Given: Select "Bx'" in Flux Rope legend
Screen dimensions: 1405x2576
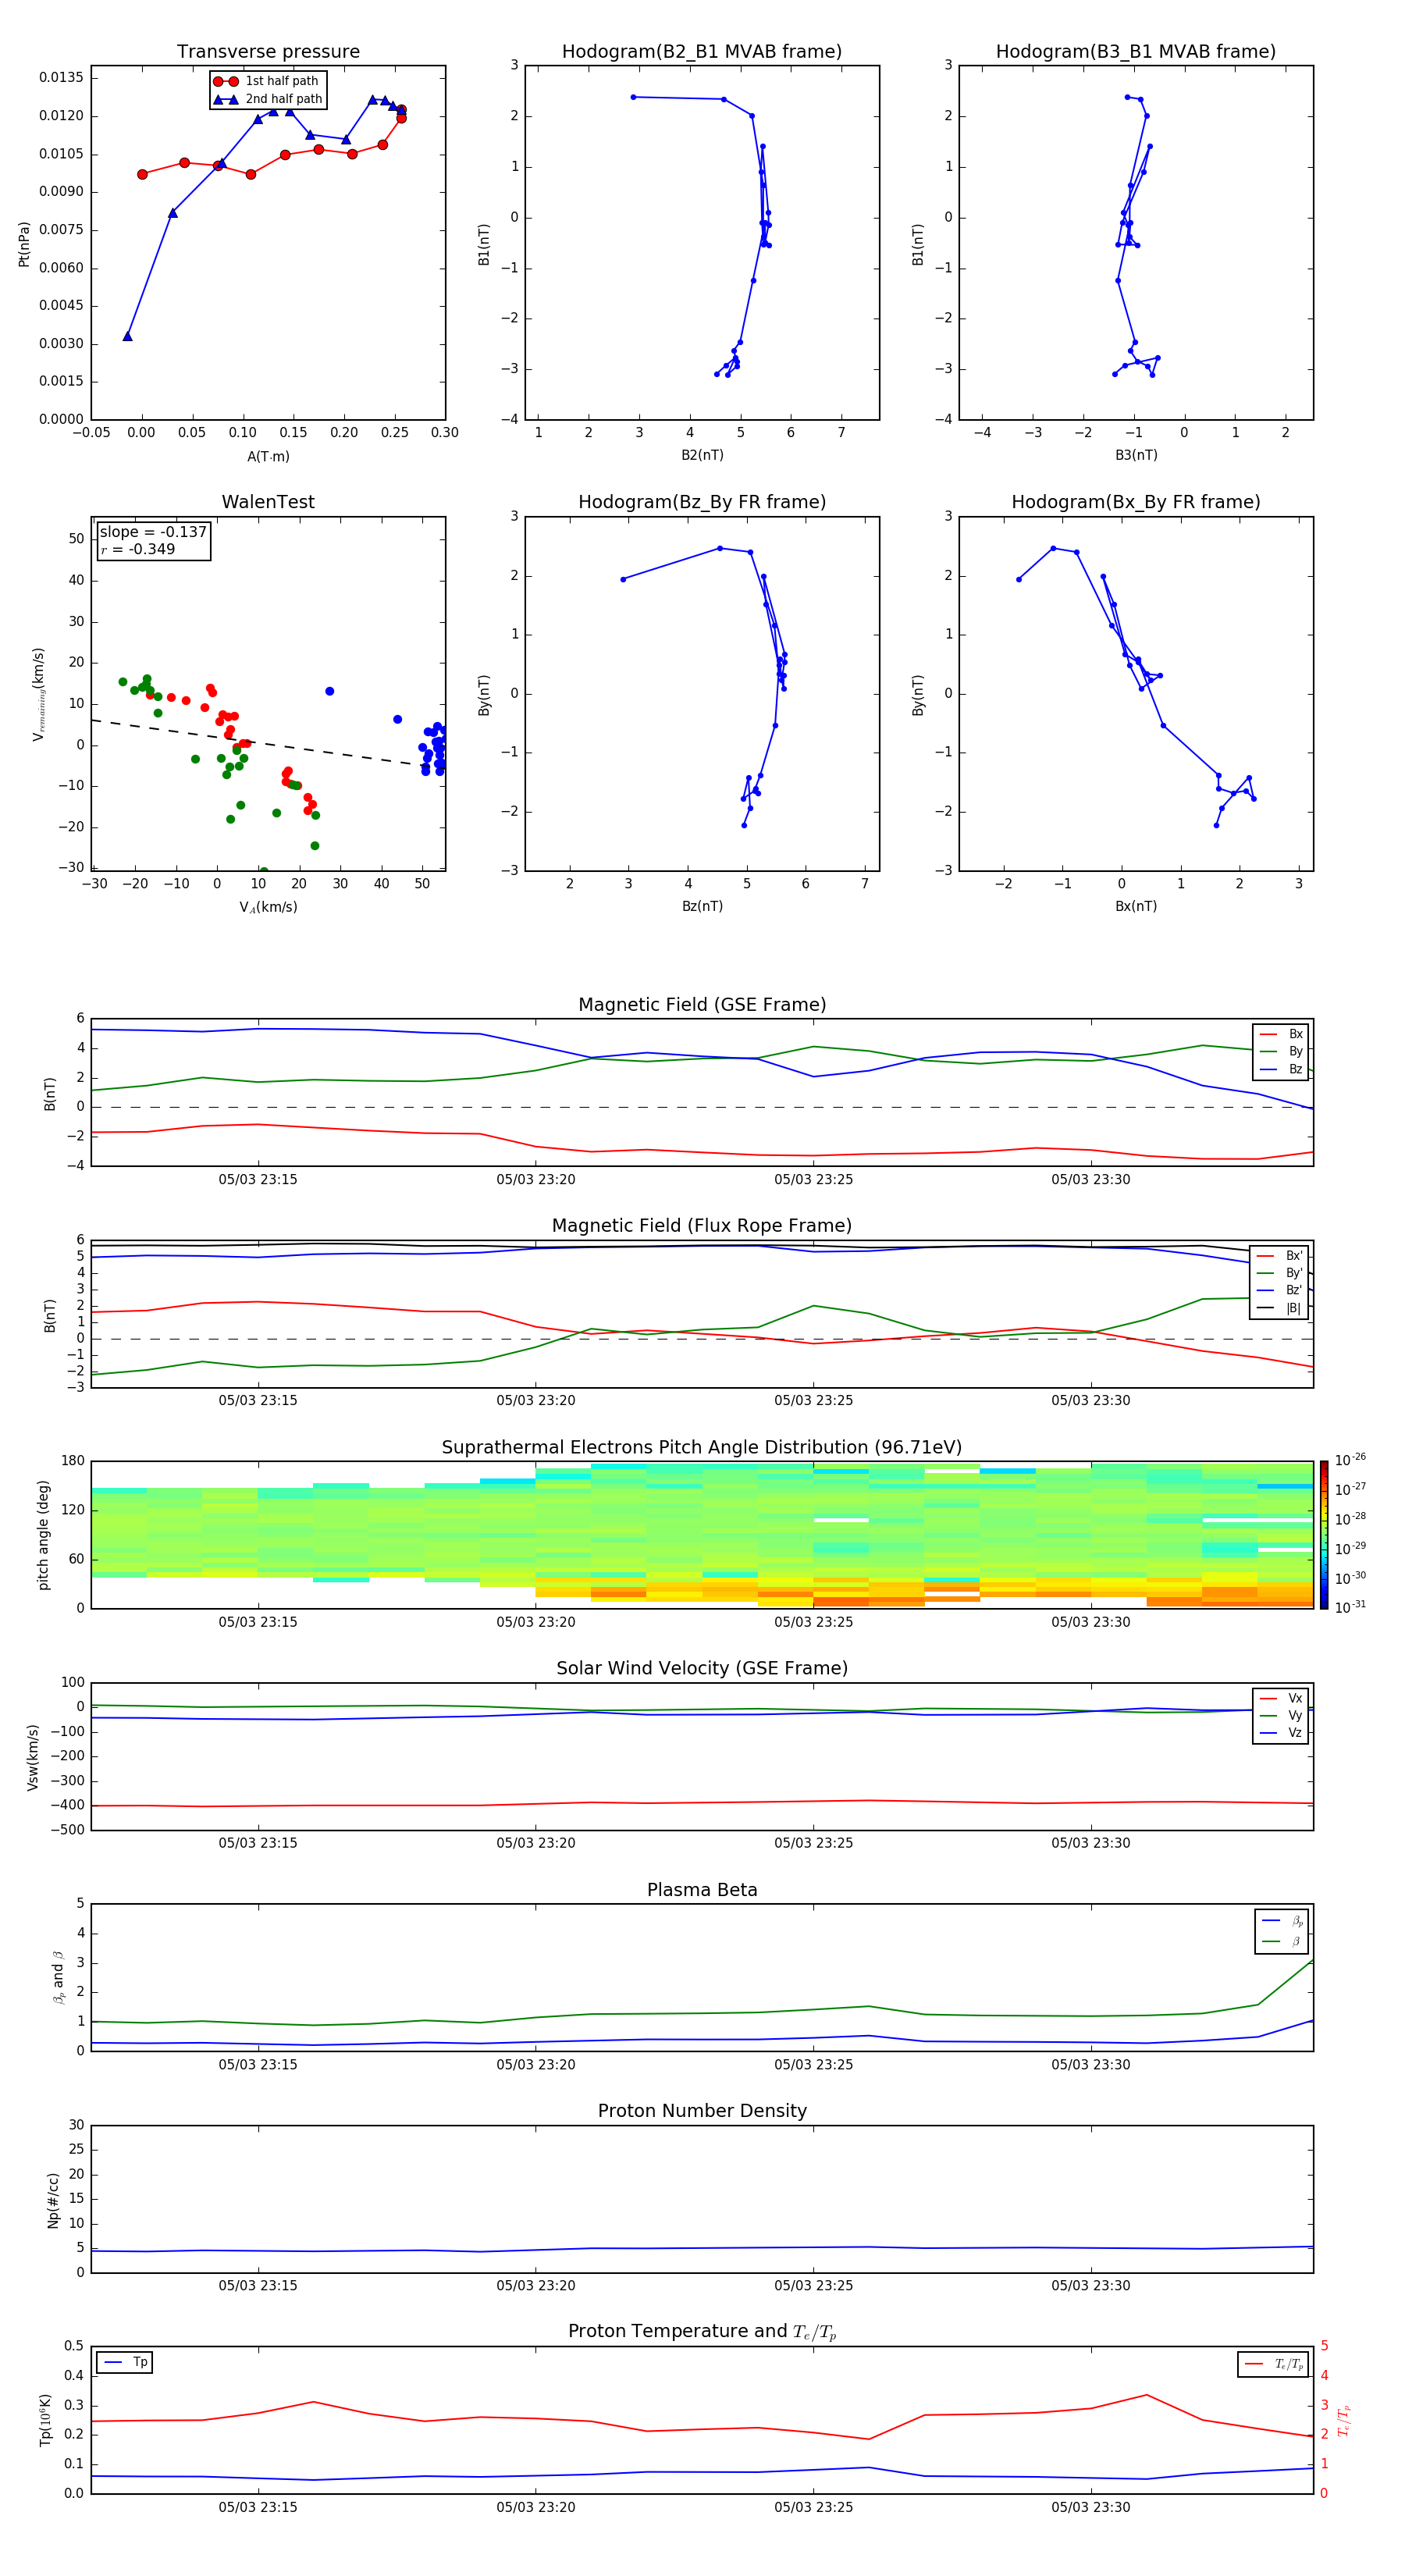Looking at the screenshot, I should 1280,1256.
